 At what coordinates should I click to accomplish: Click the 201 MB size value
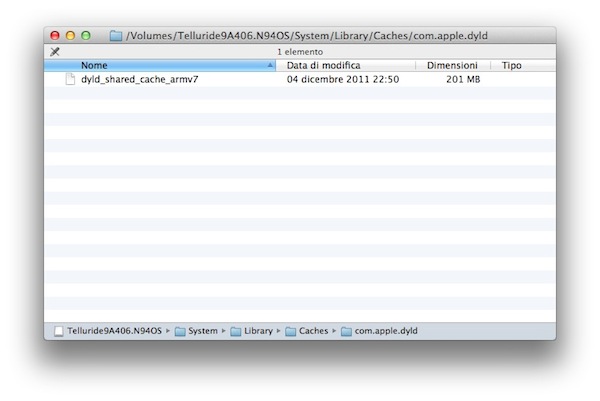point(463,79)
